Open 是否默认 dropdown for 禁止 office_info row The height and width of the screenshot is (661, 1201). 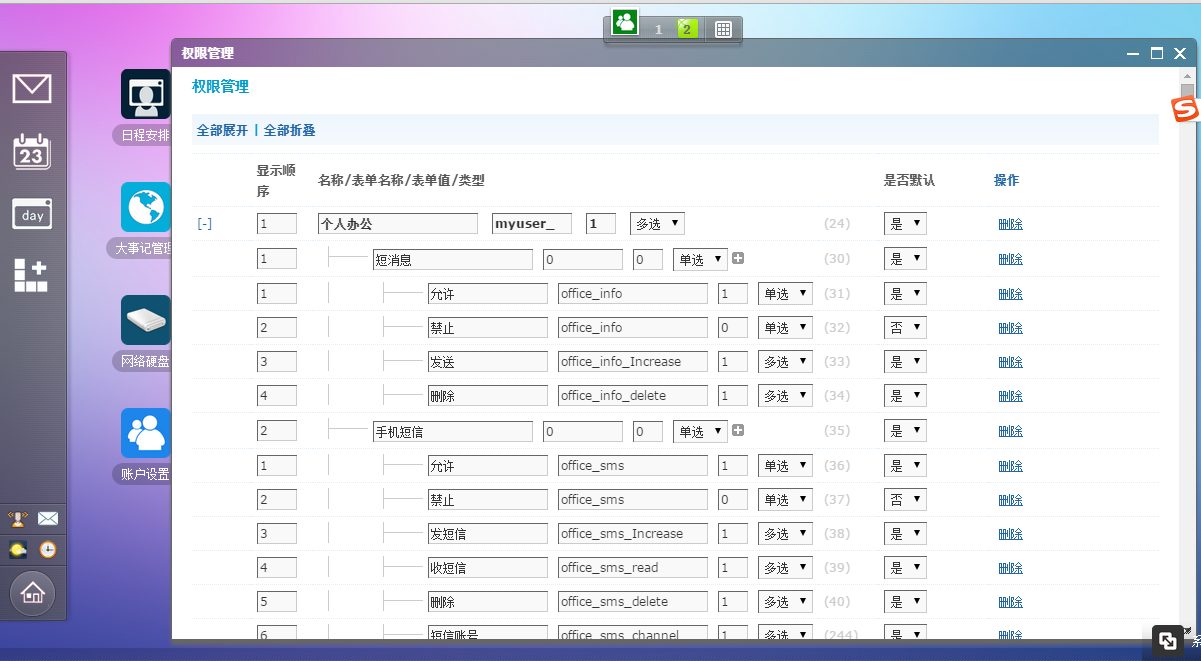point(904,328)
